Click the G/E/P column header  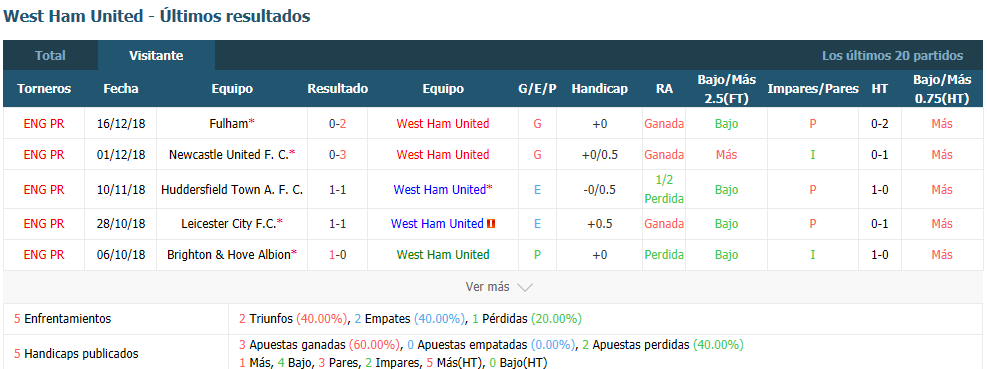coord(537,89)
